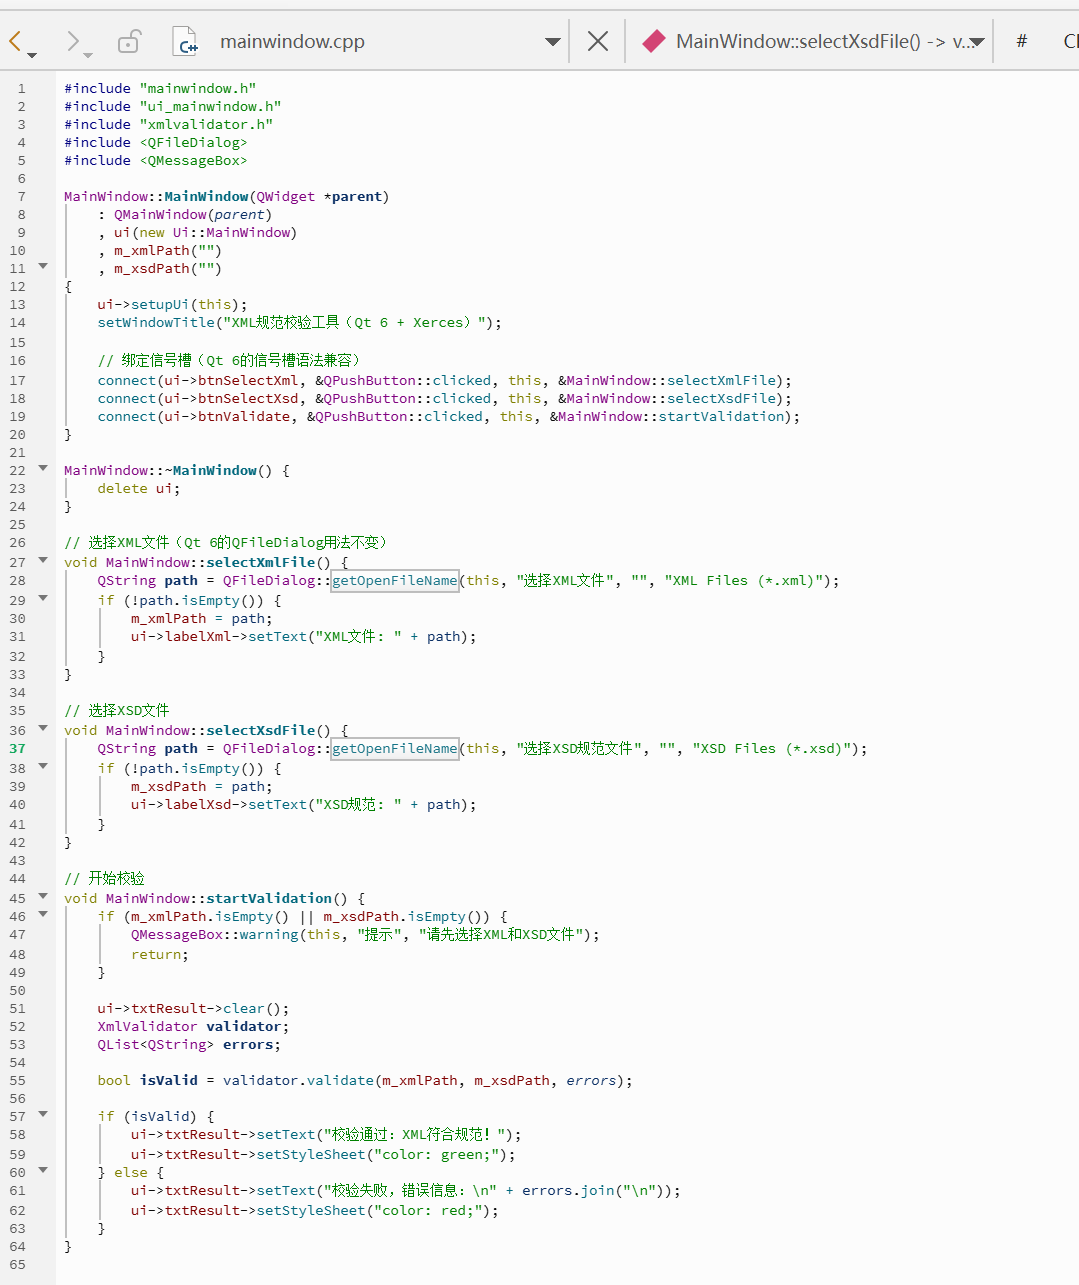Click the comment "// 选择XSD文件"
Viewport: 1079px width, 1285px height.
coord(117,710)
